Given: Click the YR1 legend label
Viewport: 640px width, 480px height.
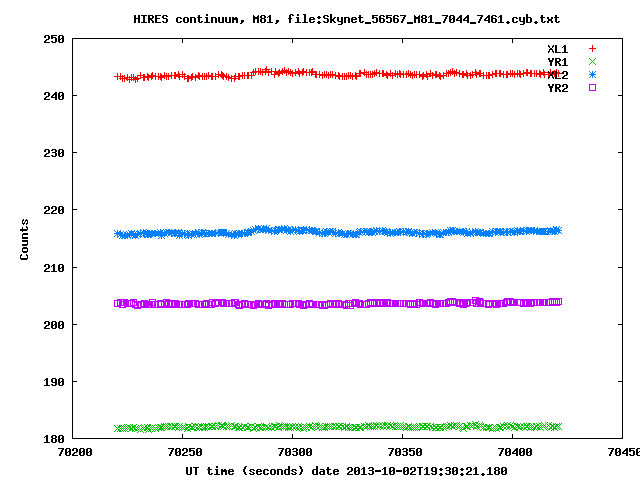Looking at the screenshot, I should [x=558, y=62].
